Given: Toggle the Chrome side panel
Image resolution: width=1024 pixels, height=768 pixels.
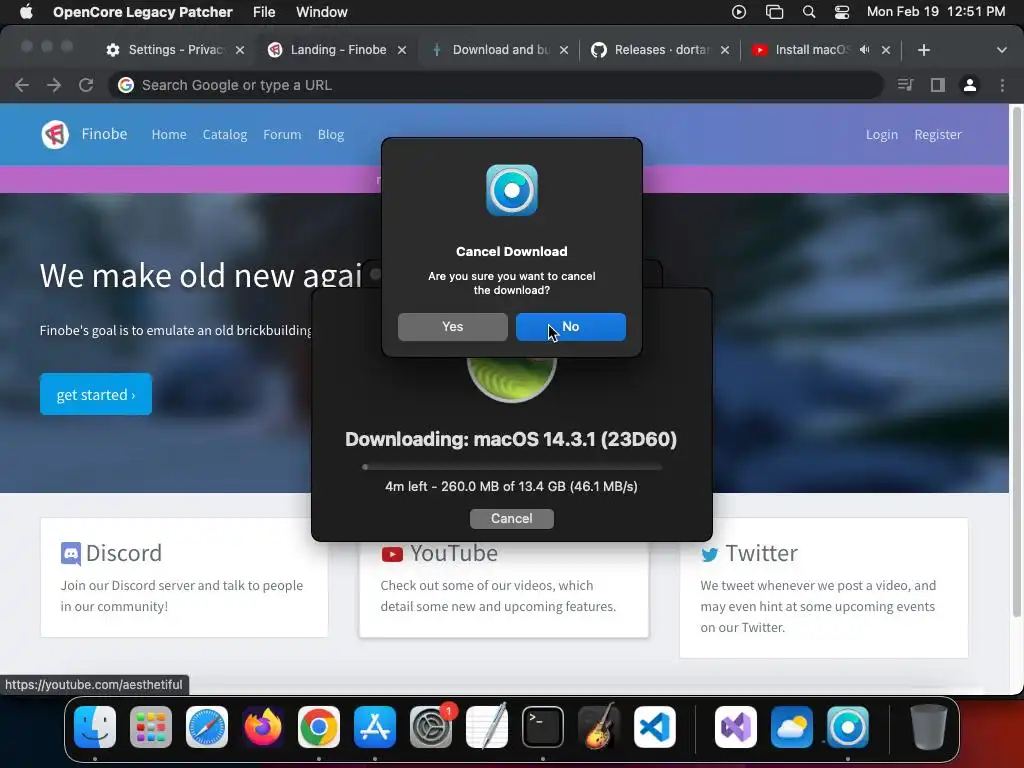Looking at the screenshot, I should pos(938,85).
